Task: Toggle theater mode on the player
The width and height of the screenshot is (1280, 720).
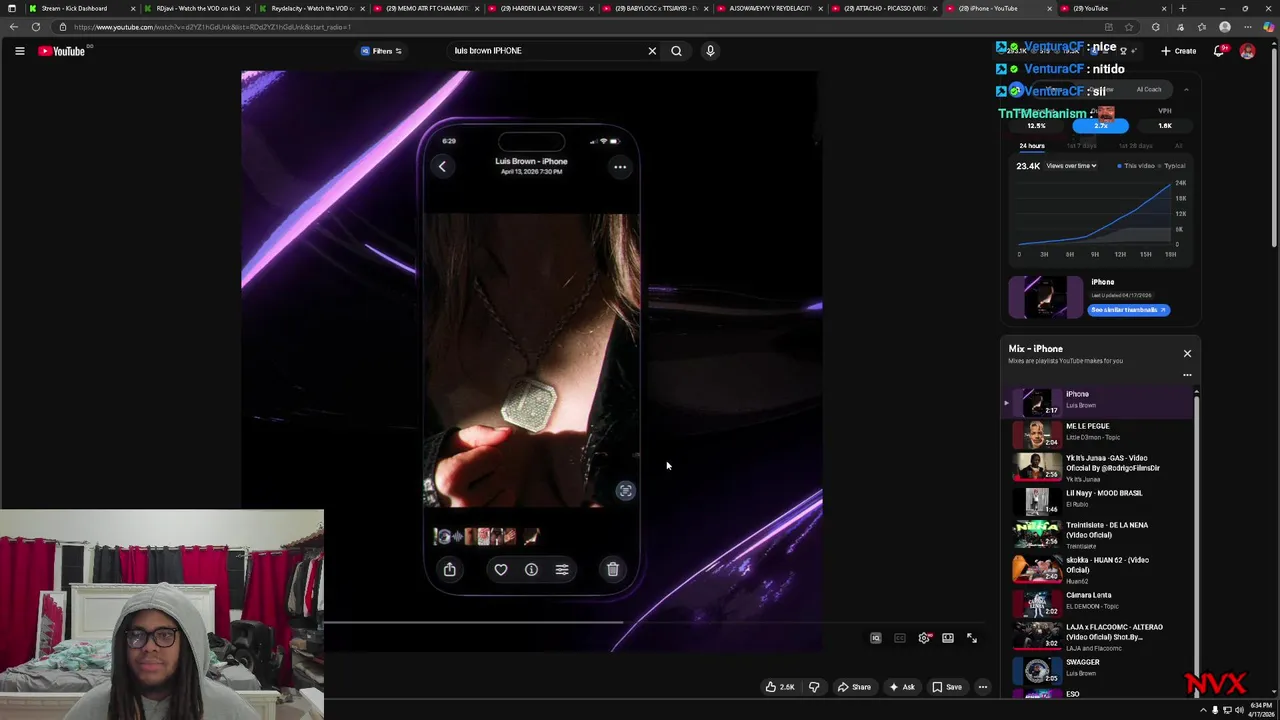Action: (948, 638)
